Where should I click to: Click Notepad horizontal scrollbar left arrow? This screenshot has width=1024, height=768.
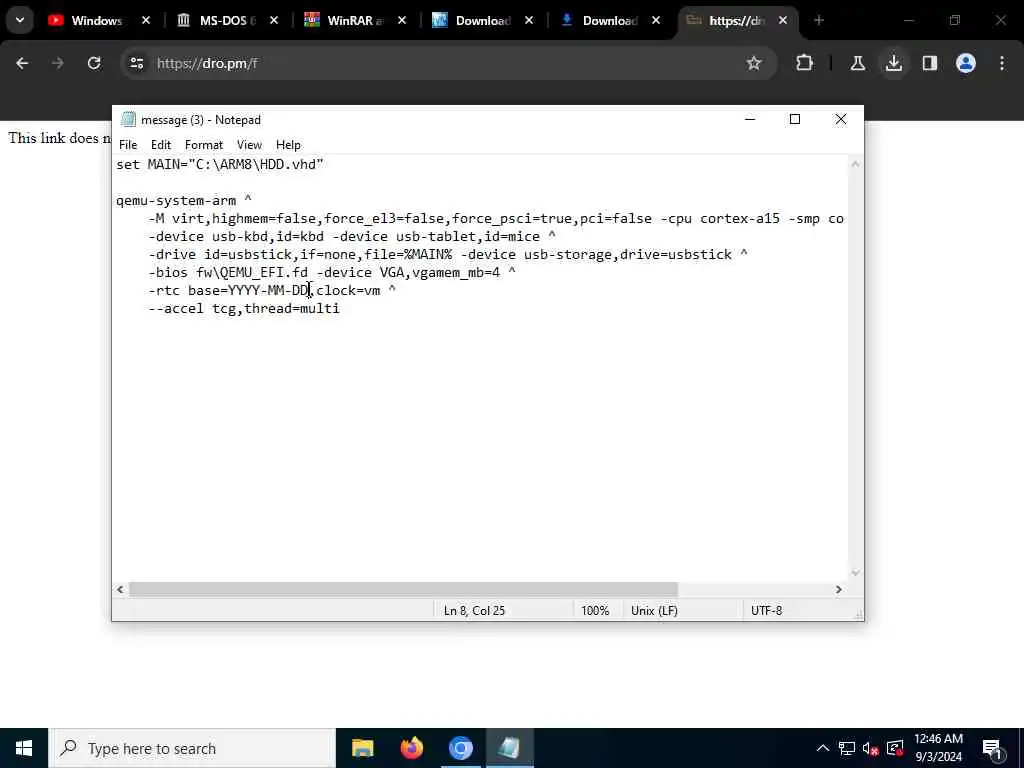[x=120, y=590]
